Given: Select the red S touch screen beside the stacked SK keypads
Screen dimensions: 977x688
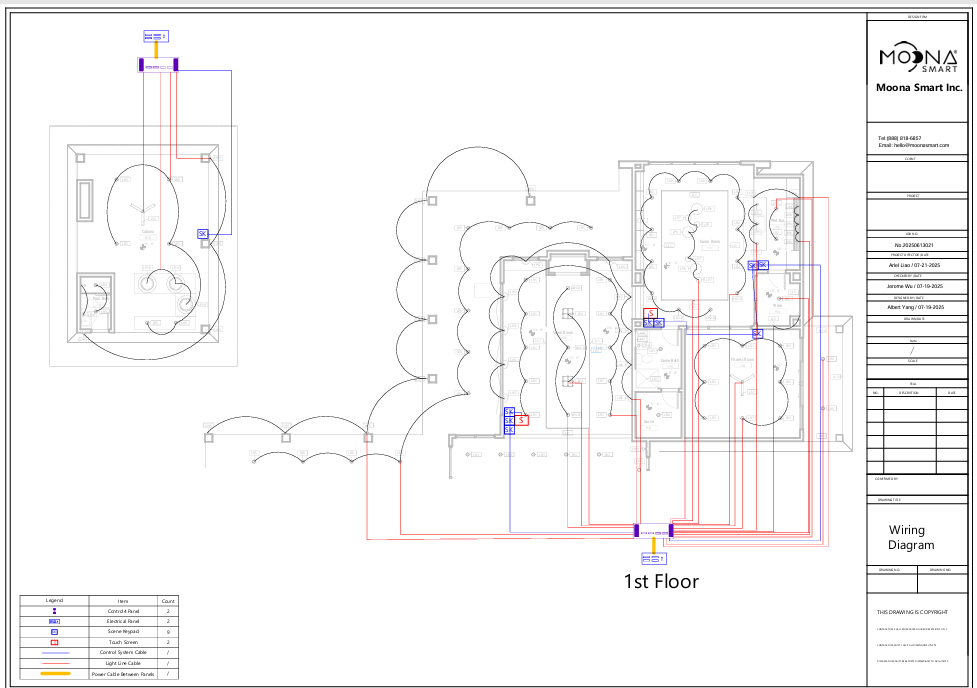Looking at the screenshot, I should point(522,421).
